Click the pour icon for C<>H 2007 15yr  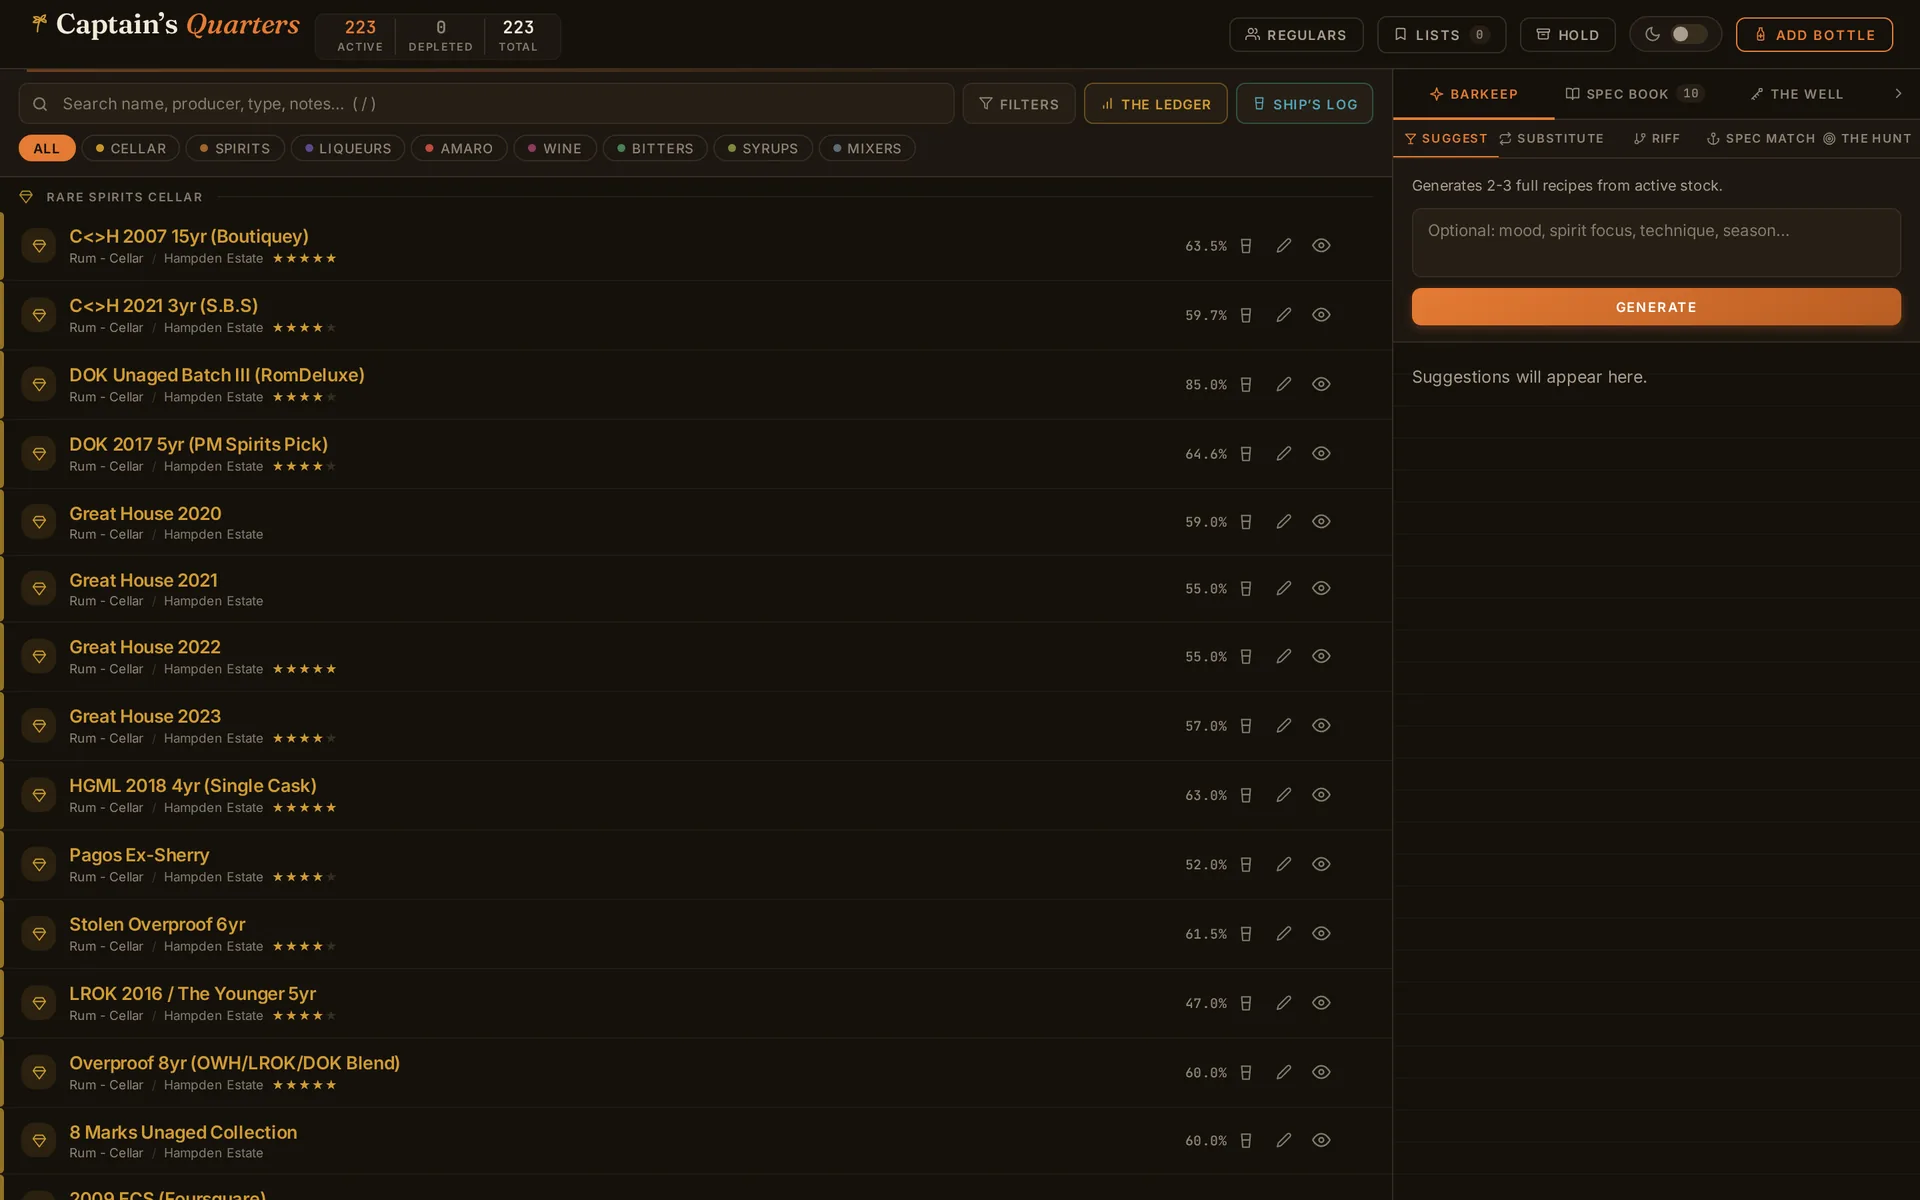pos(1246,246)
